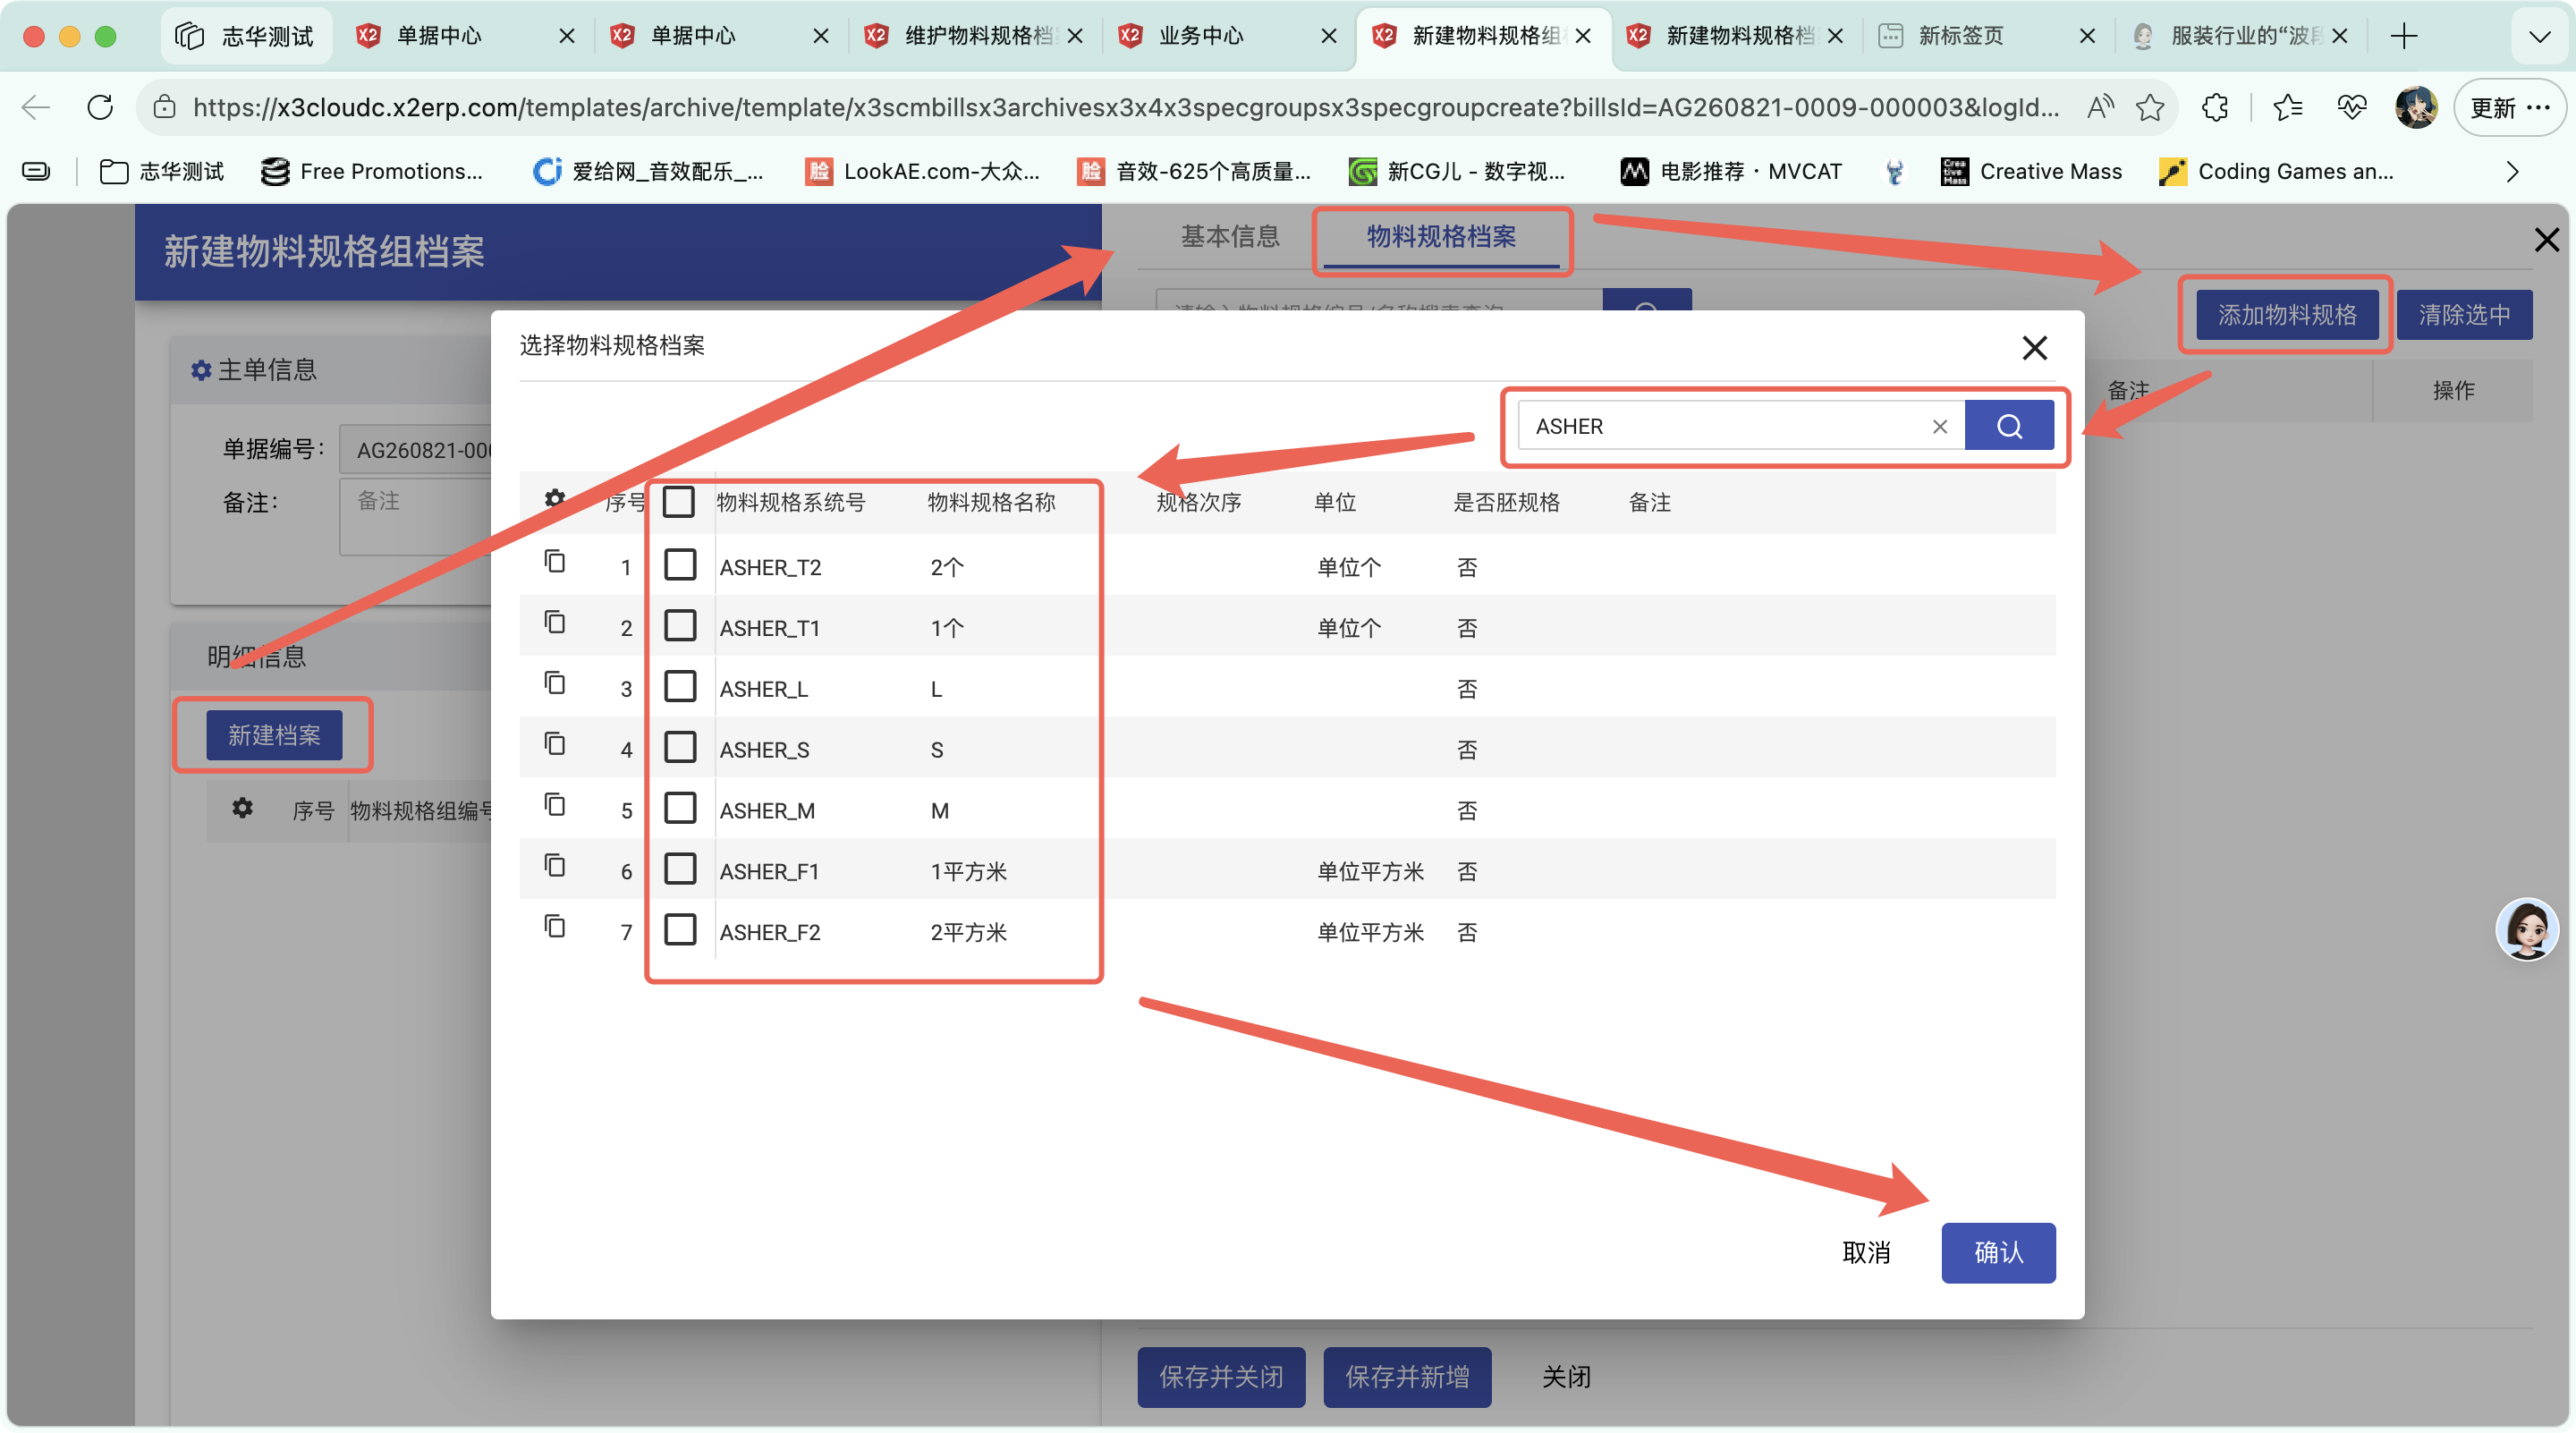
Task: Copy row ASHER_F1 using its copy icon
Action: point(555,867)
